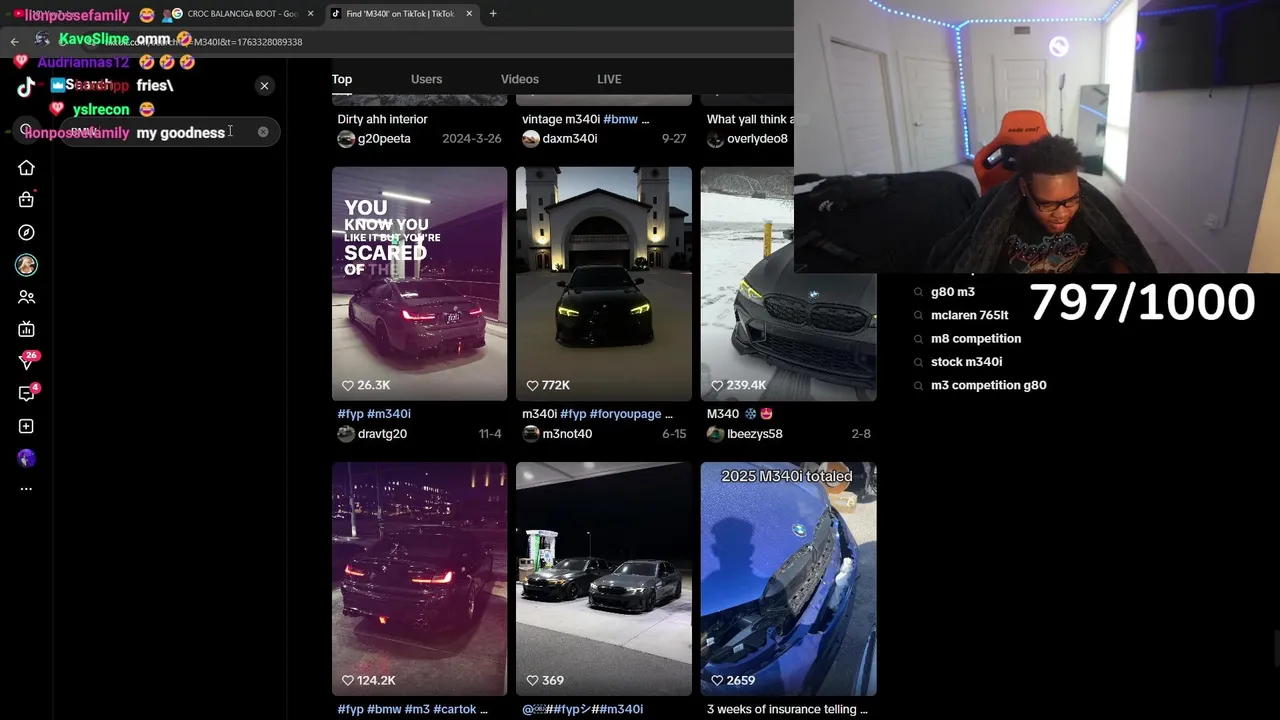Image resolution: width=1280 pixels, height=720 pixels.
Task: Open the TikTok Shop bag icon
Action: click(26, 200)
